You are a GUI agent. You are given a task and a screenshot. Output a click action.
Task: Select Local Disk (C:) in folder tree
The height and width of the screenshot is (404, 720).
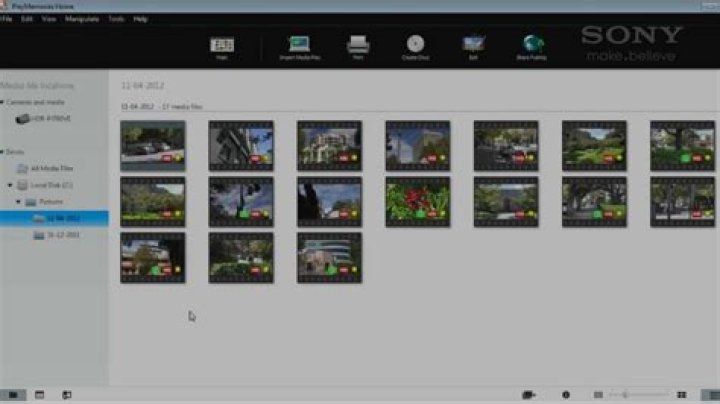pyautogui.click(x=45, y=185)
